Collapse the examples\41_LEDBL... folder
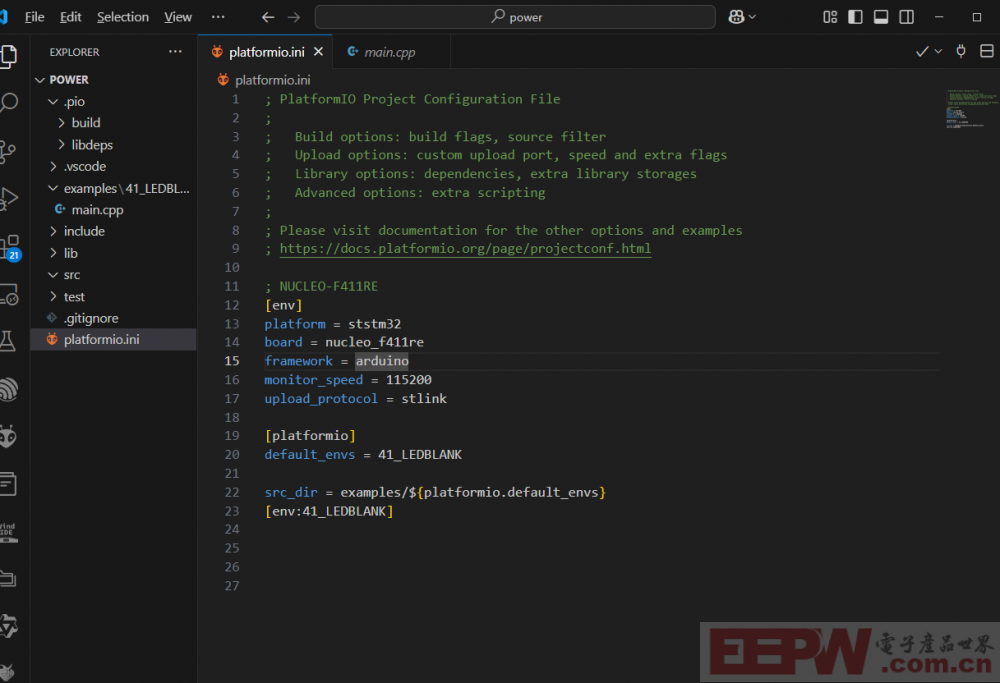The height and width of the screenshot is (683, 1000). click(114, 188)
